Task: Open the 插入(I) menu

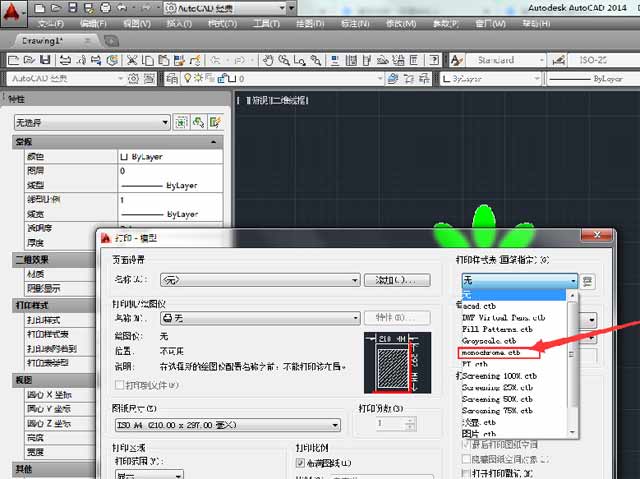Action: pyautogui.click(x=179, y=24)
